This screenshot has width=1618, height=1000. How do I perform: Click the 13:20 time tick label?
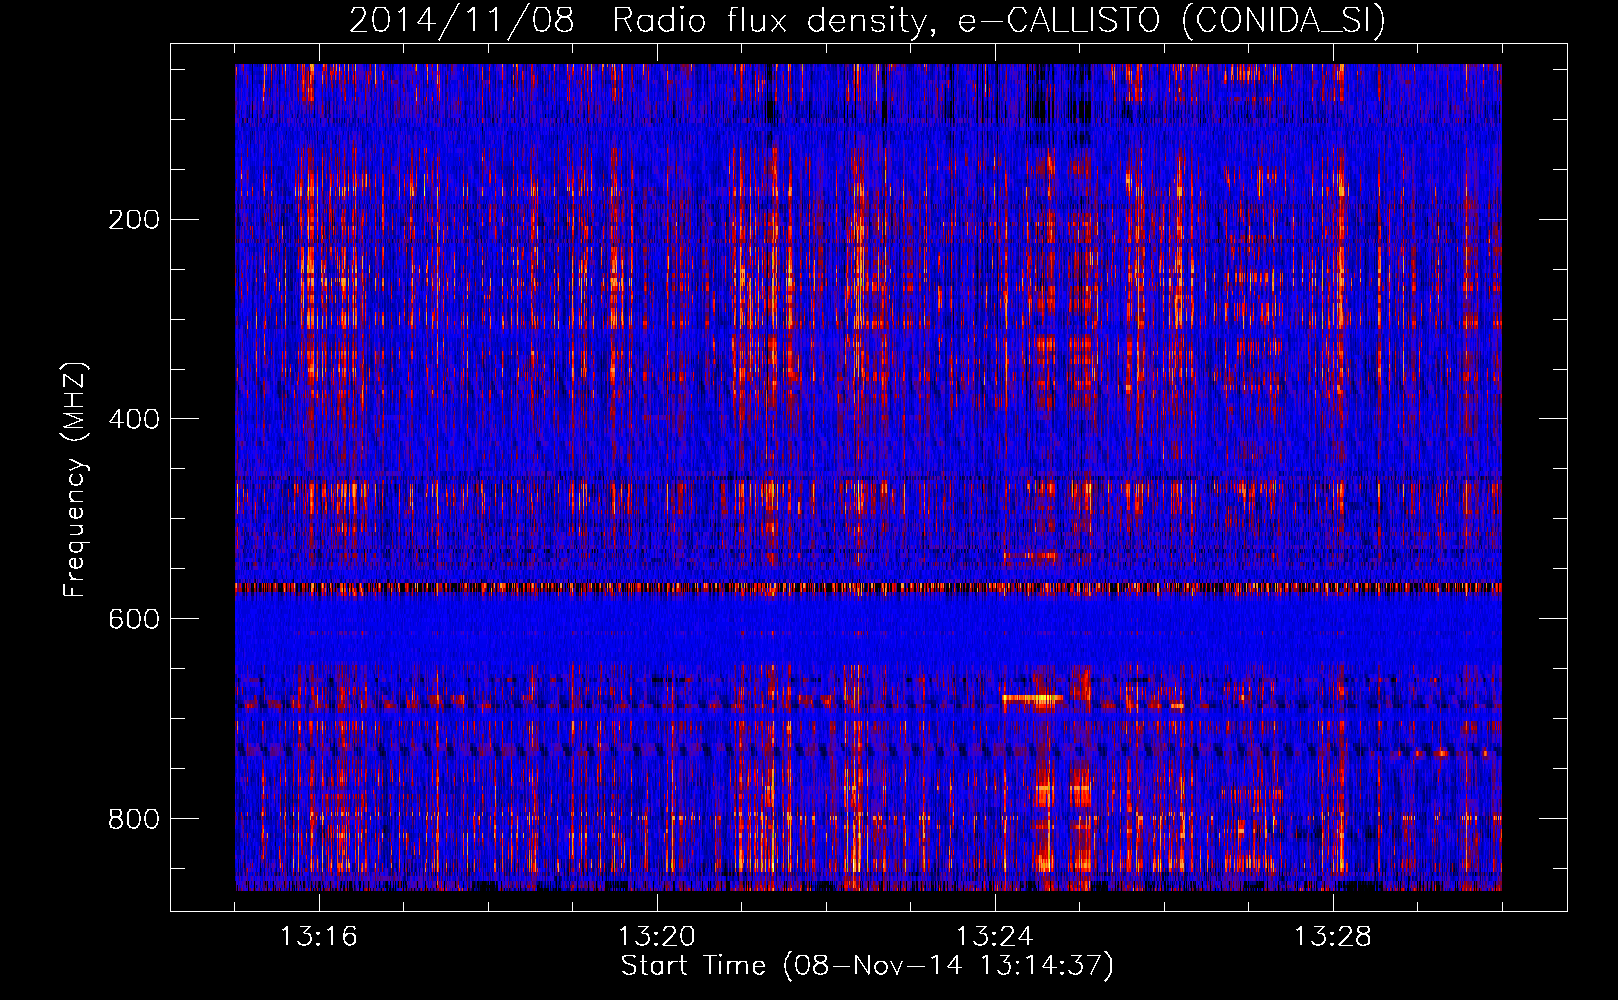click(x=656, y=937)
